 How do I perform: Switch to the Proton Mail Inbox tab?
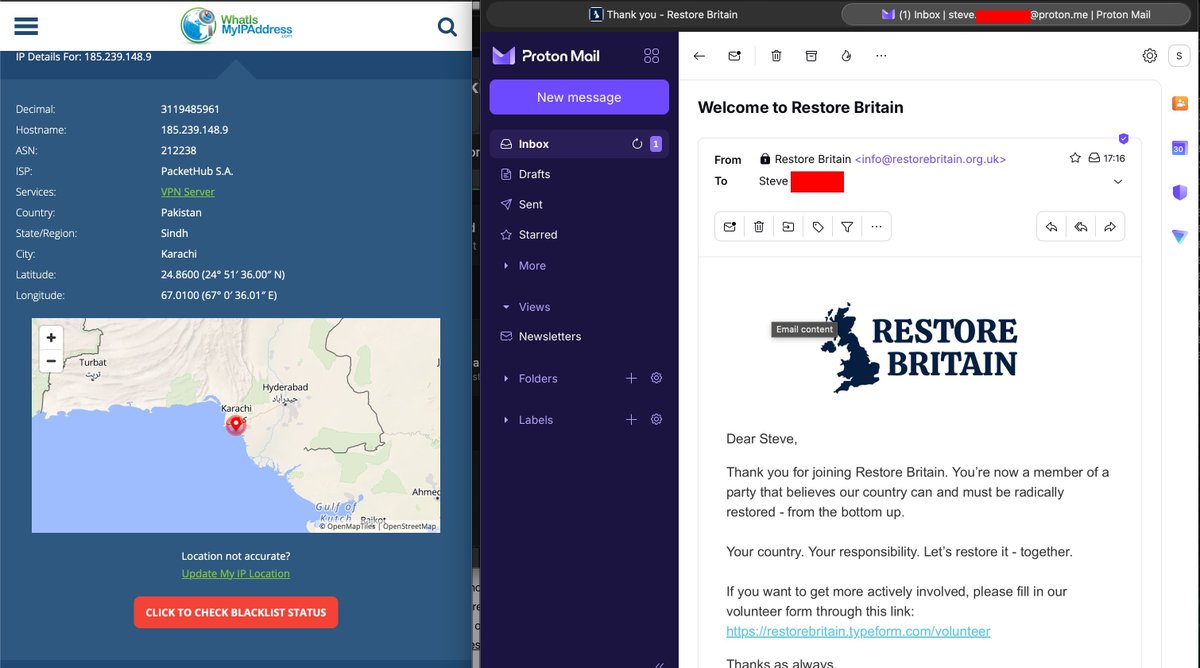[1018, 14]
